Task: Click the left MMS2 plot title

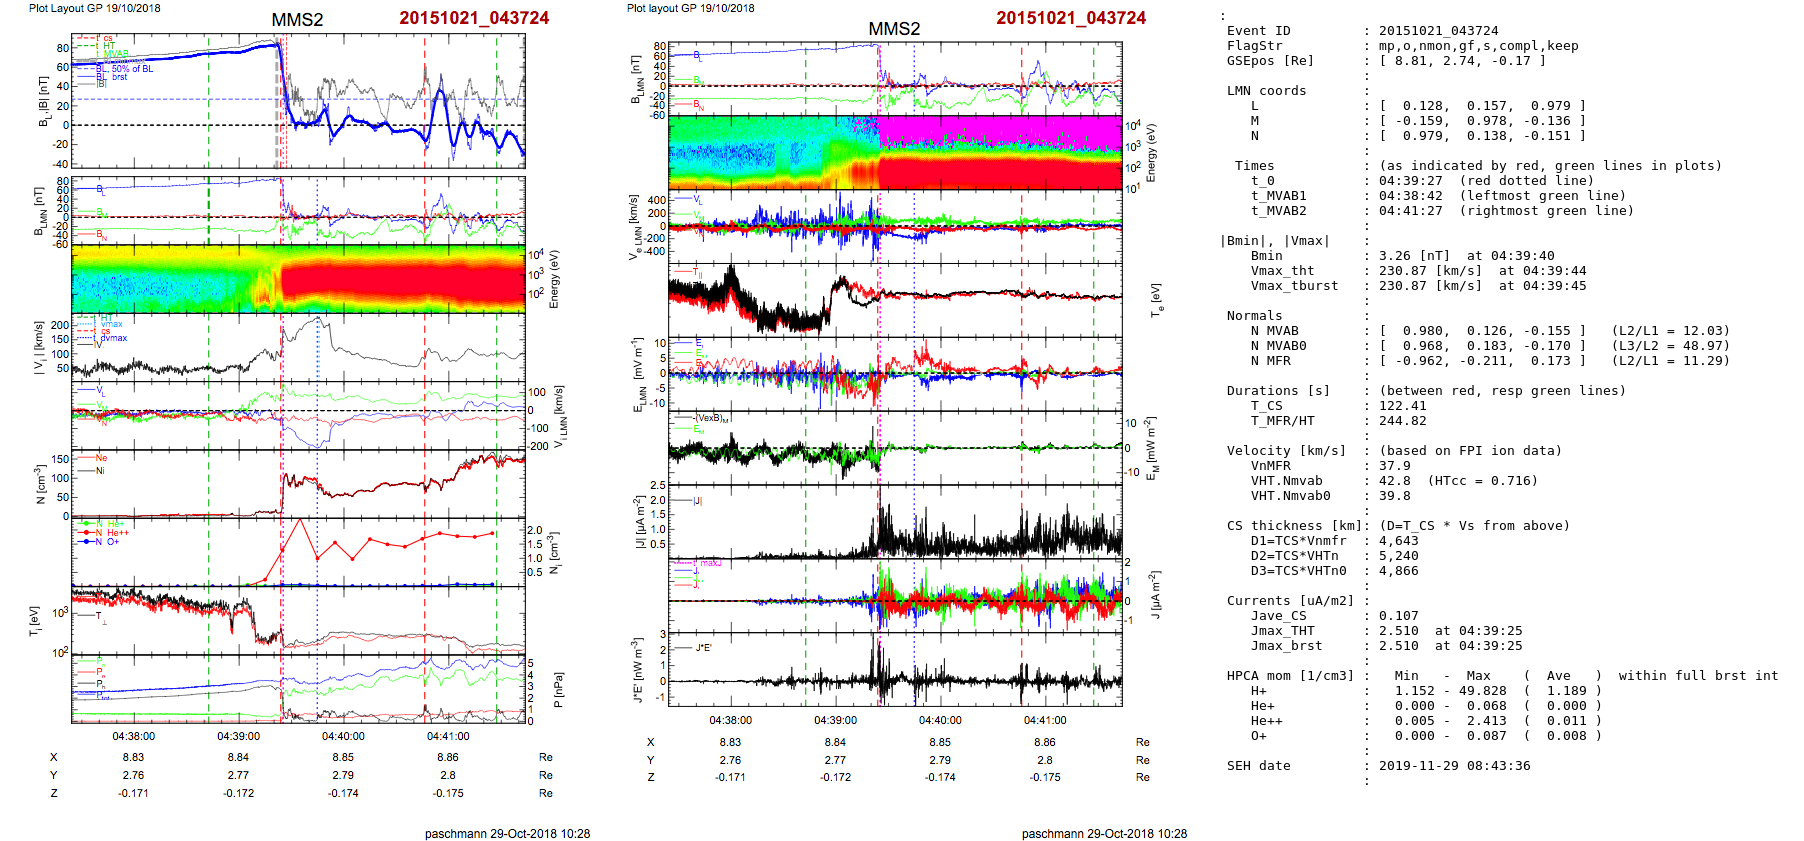Action: pos(297,20)
